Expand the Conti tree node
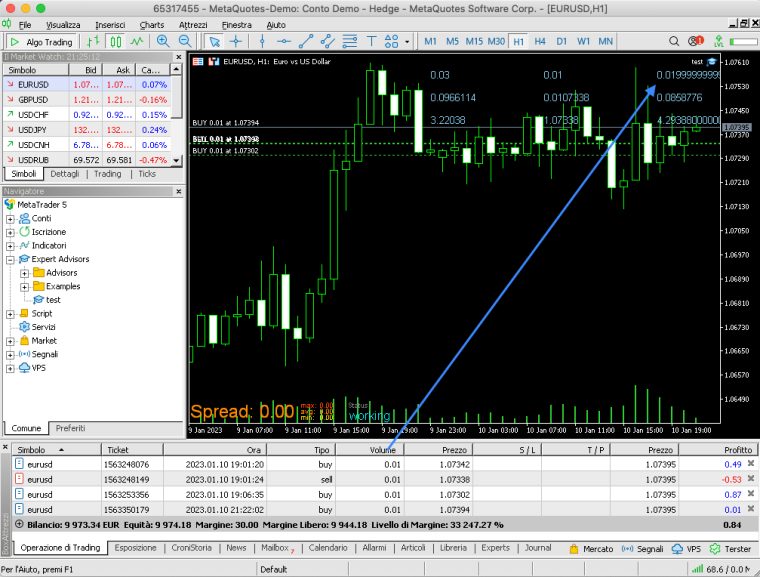 pos(10,219)
